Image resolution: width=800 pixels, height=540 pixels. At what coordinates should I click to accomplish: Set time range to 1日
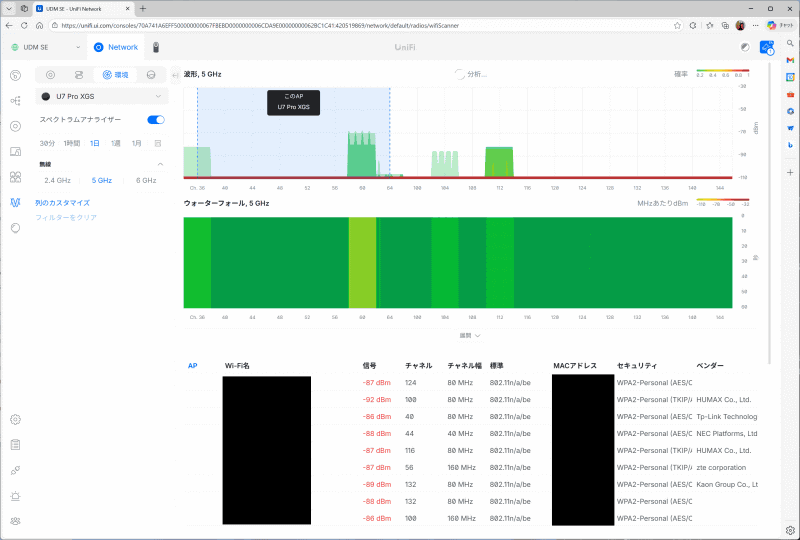(94, 143)
